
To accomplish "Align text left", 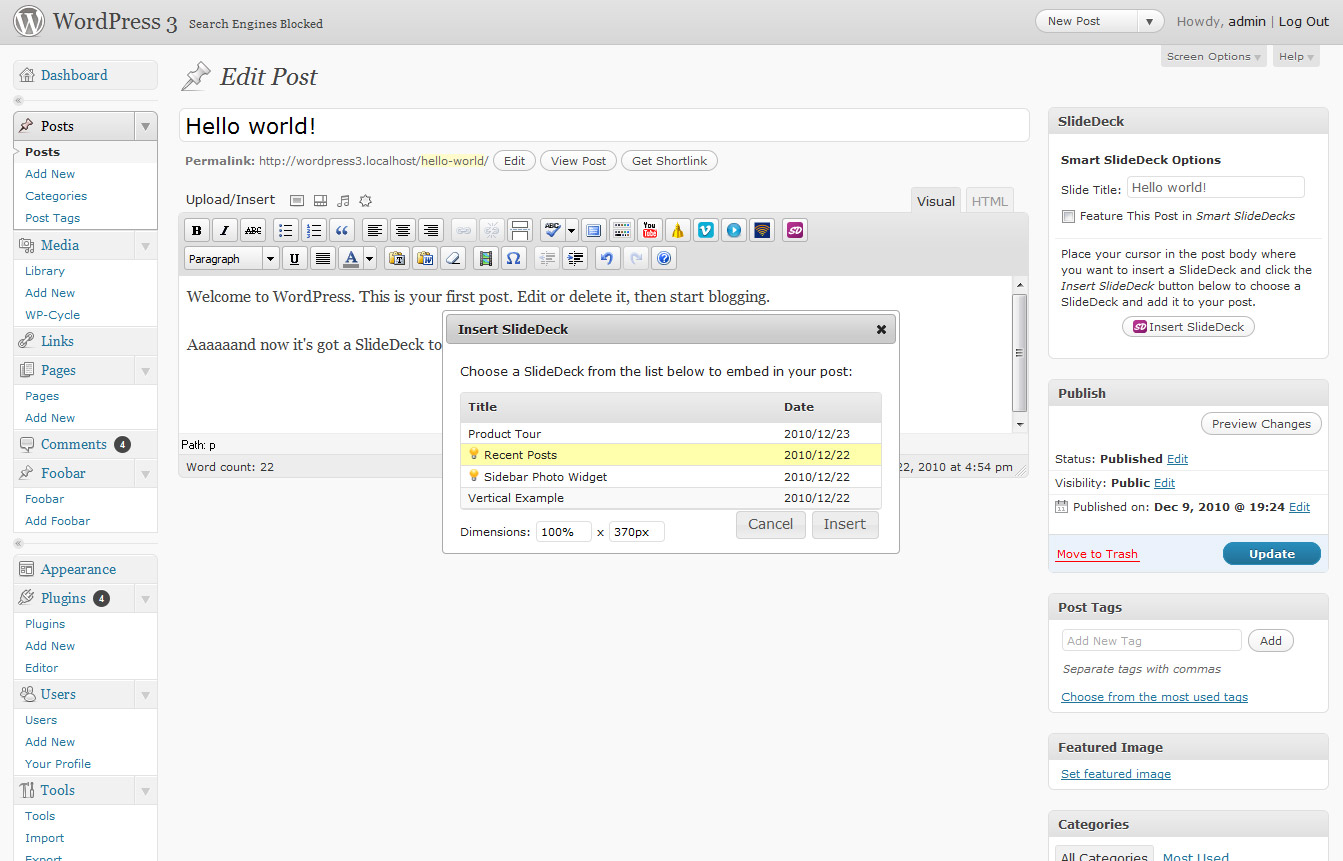I will pos(374,230).
